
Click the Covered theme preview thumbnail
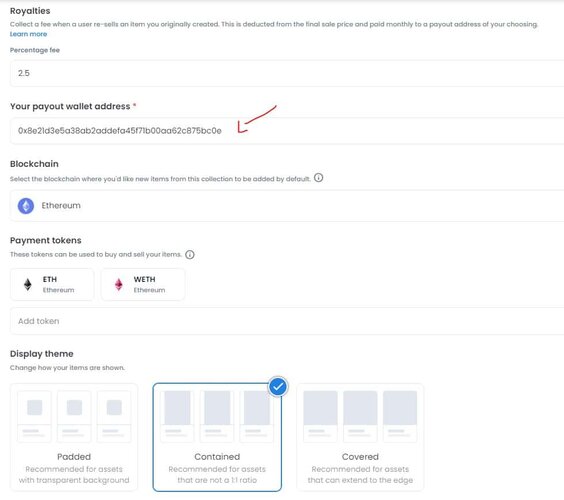tap(360, 416)
